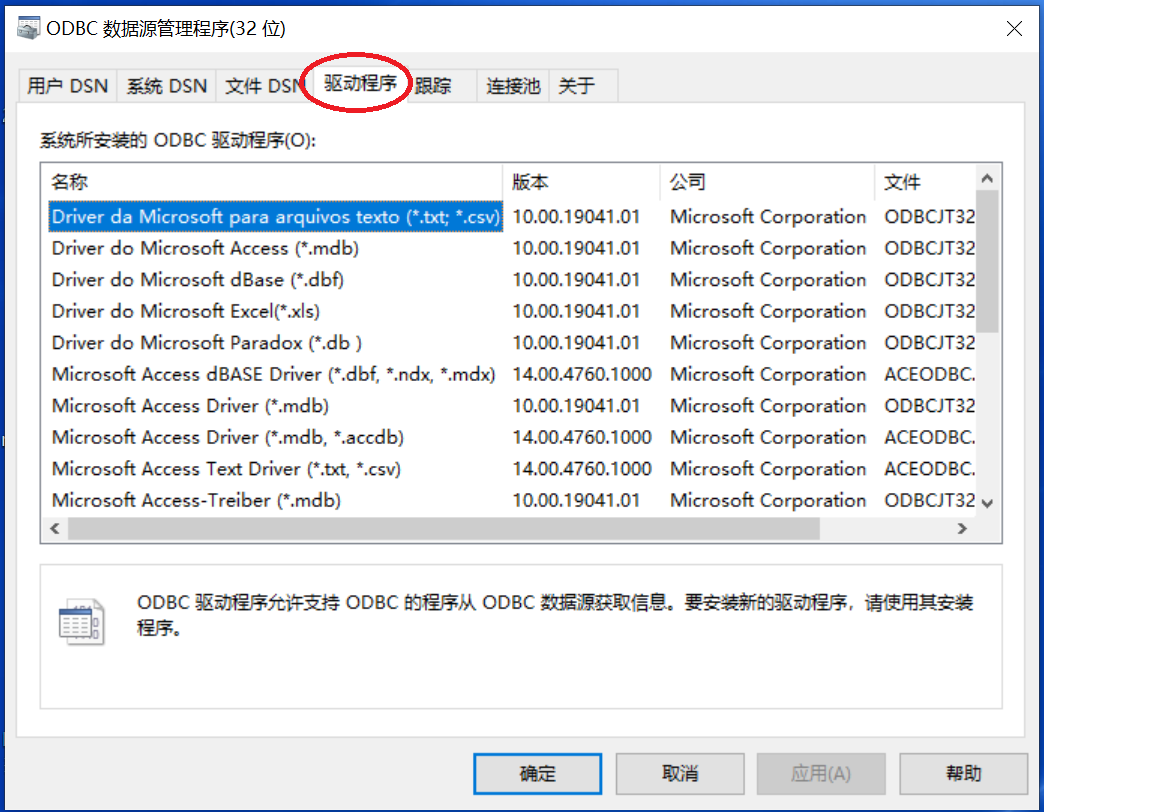
Task: Select Microsoft Access Text Driver (*.txt, *.csv)
Action: (x=511, y=470)
